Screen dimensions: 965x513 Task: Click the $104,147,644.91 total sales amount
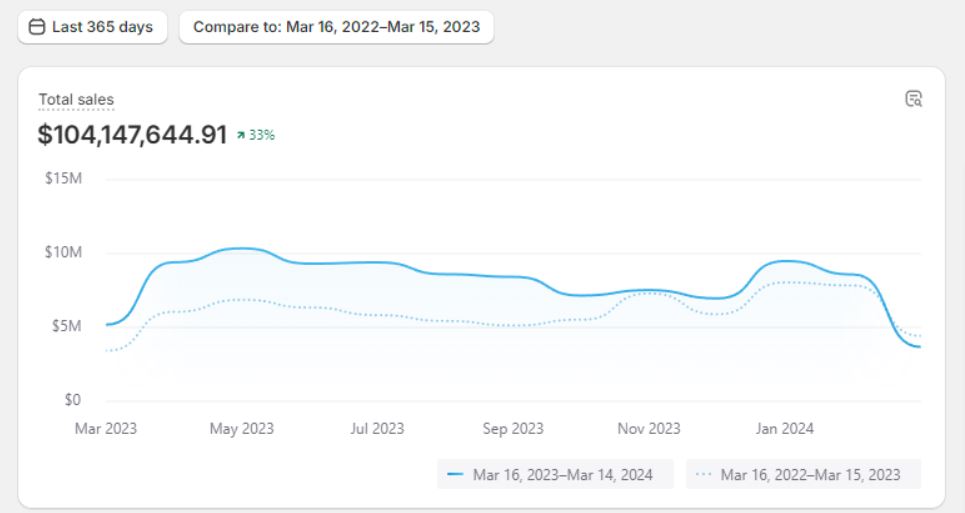133,135
